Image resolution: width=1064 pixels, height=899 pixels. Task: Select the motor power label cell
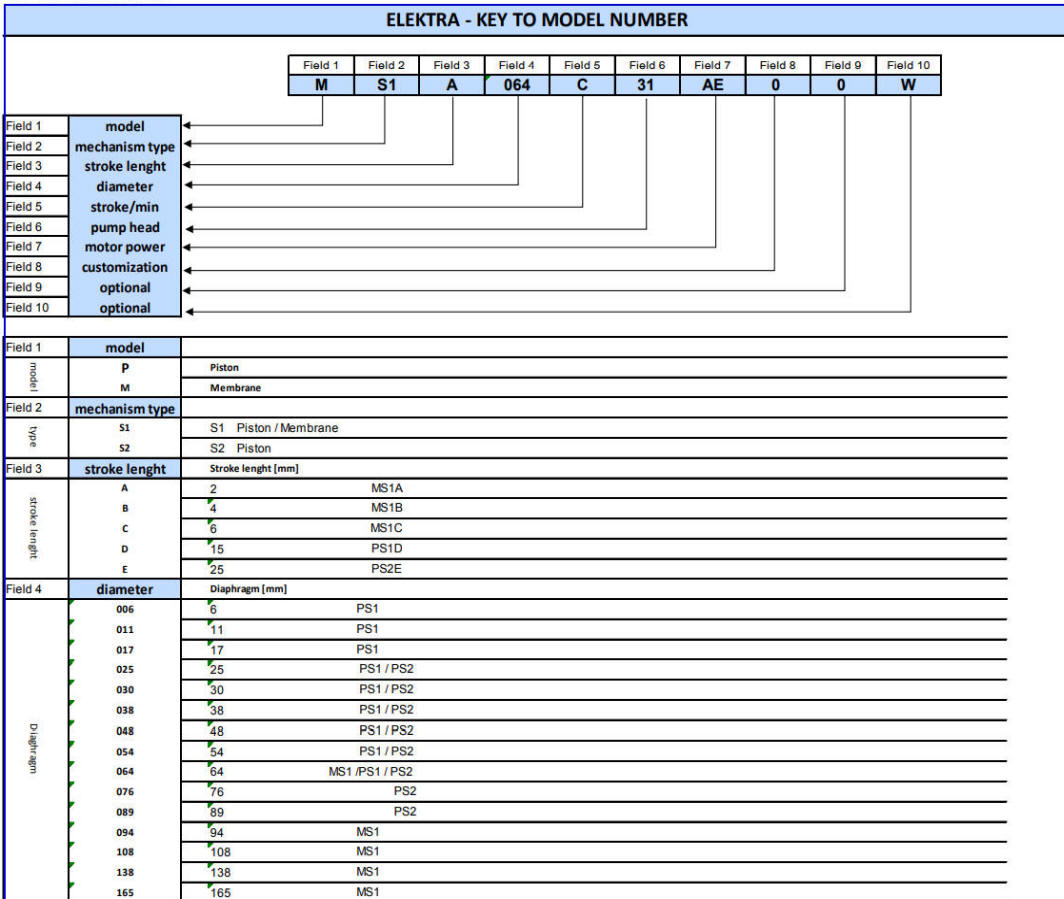125,247
